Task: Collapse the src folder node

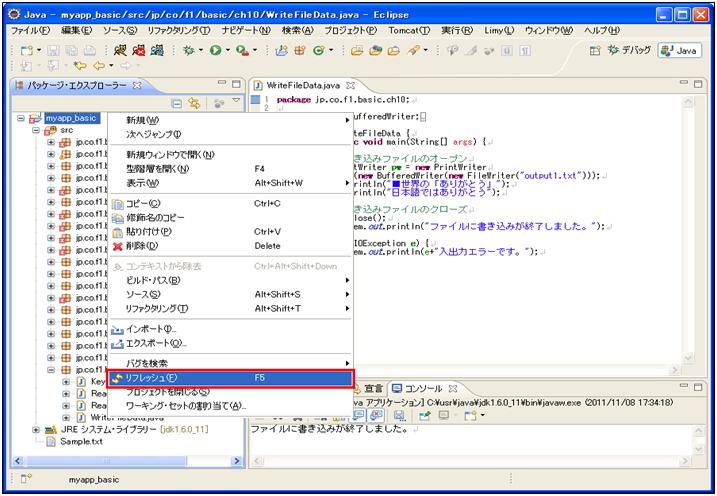Action: (x=36, y=130)
